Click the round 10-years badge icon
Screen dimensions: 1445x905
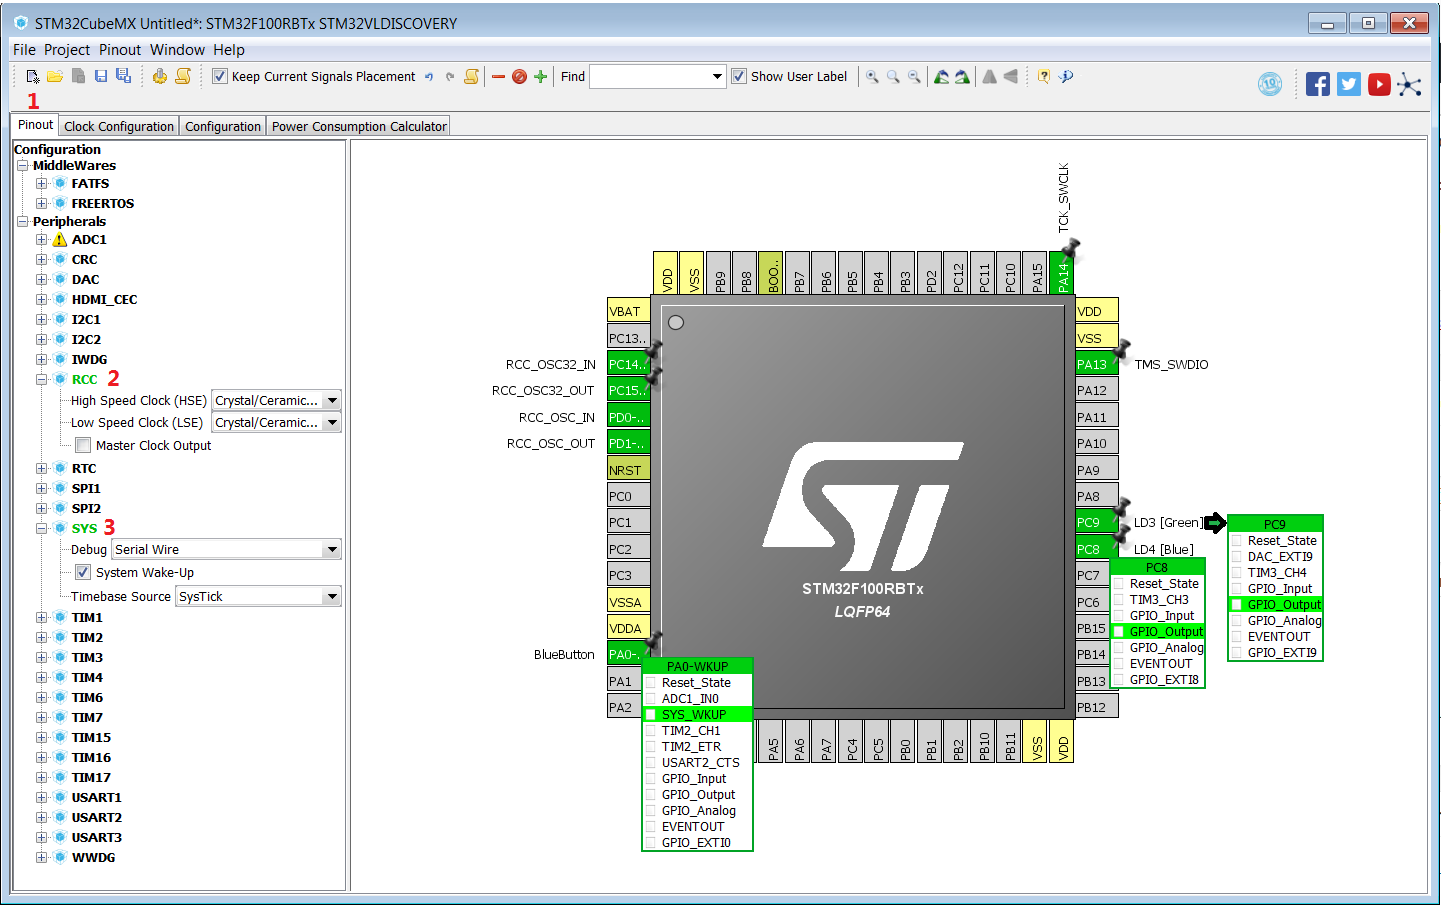(1270, 84)
